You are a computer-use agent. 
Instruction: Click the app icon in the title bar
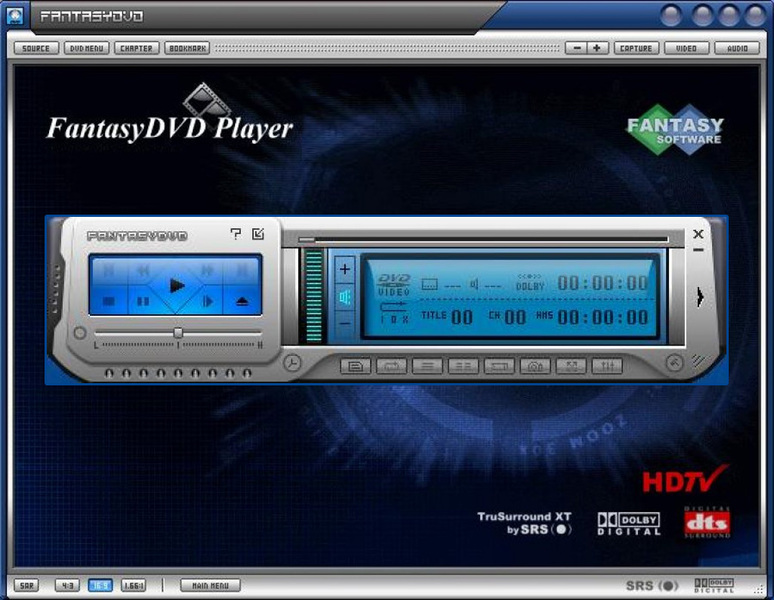[x=16, y=15]
